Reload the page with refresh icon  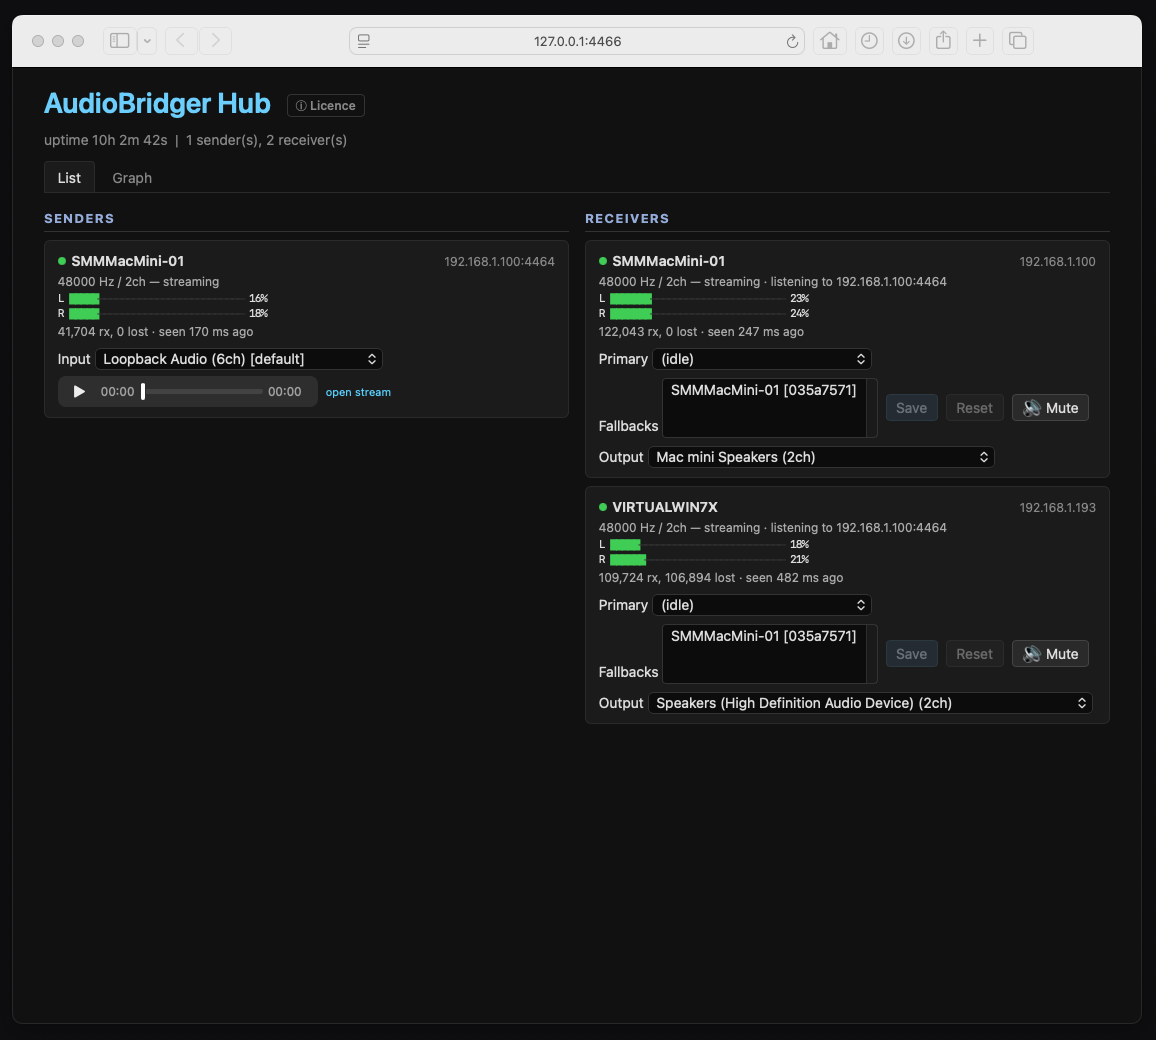pyautogui.click(x=792, y=41)
